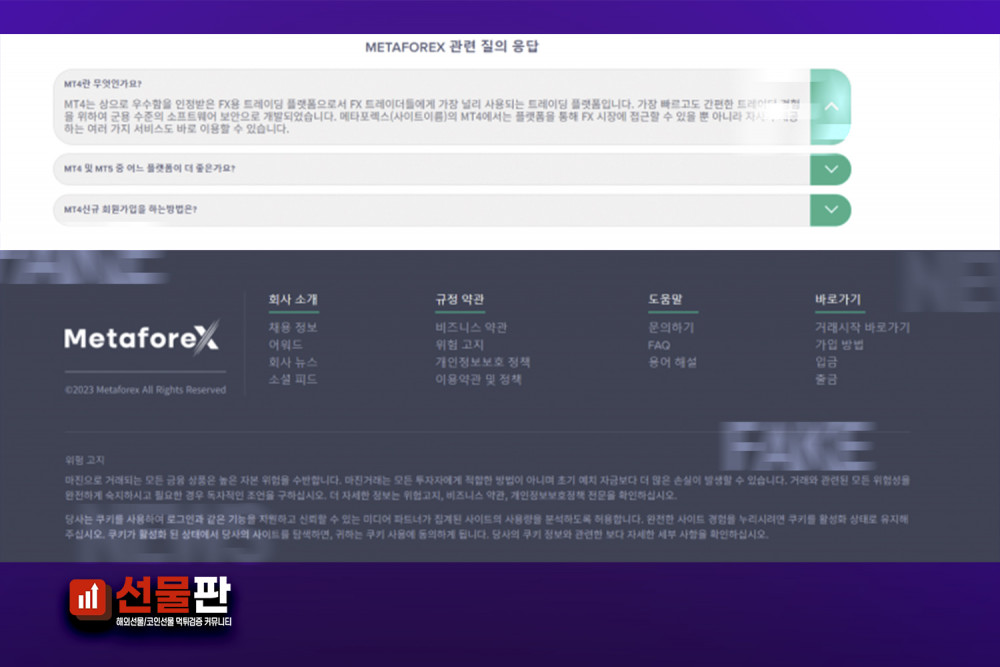The image size is (1000, 667).
Task: Click the 선물판 logo icon
Action: pos(88,598)
